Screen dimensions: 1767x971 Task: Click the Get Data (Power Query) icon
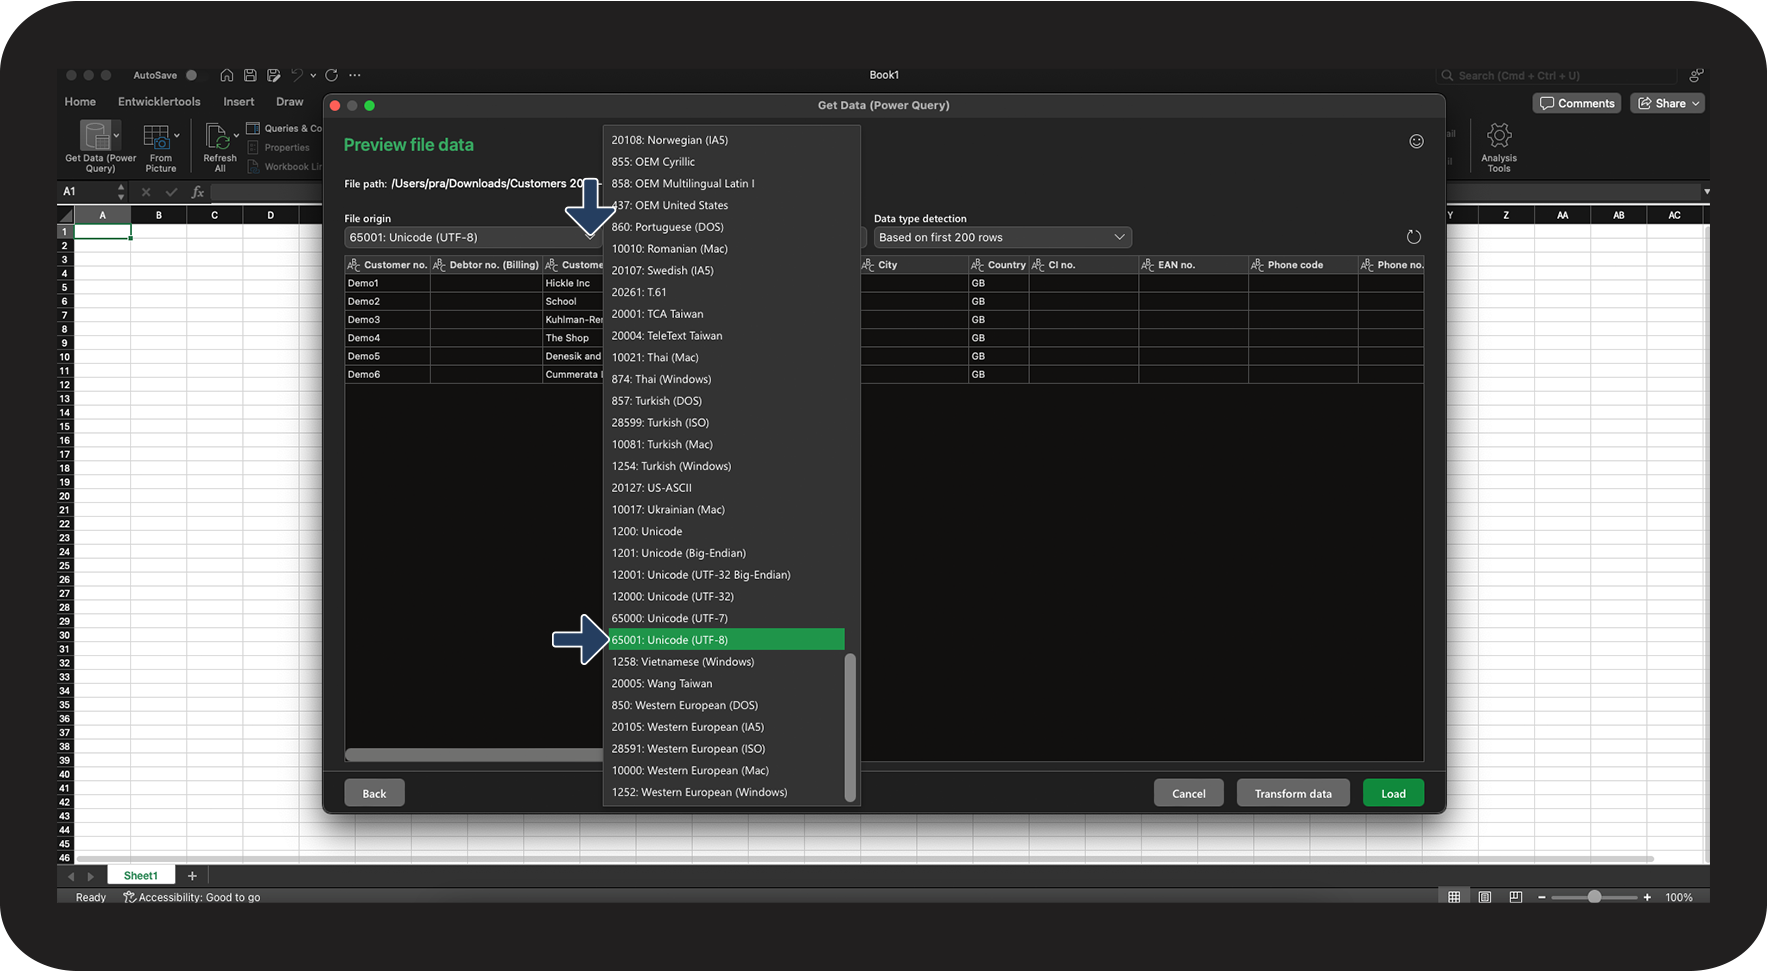point(98,136)
